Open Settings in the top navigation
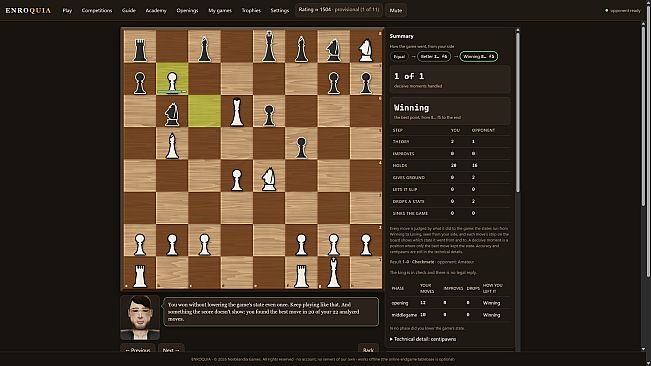 (279, 10)
